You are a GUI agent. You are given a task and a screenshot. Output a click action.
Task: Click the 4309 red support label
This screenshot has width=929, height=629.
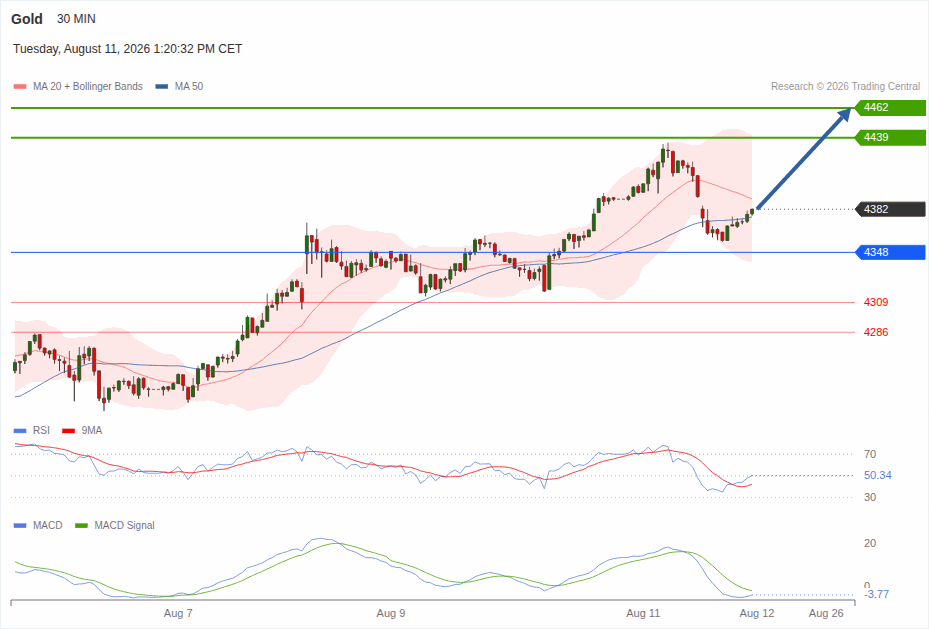coord(876,302)
